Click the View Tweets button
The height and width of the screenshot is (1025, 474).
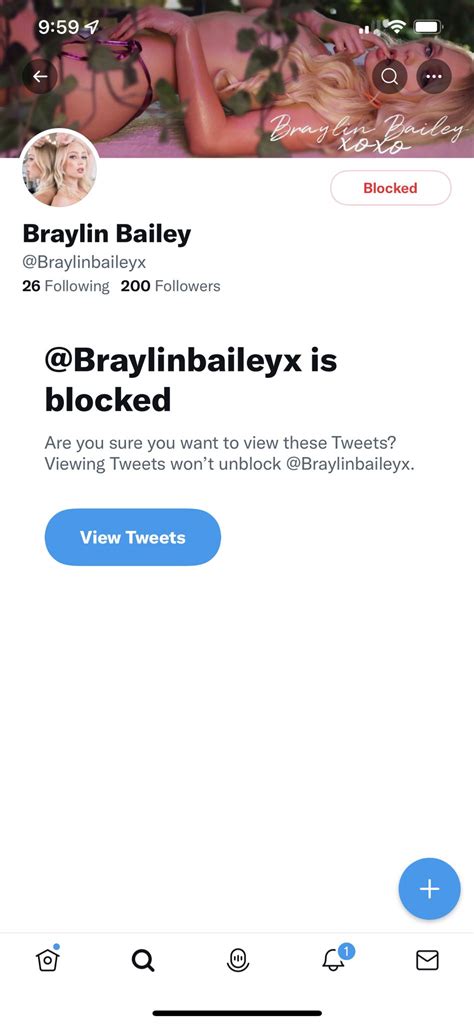133,537
